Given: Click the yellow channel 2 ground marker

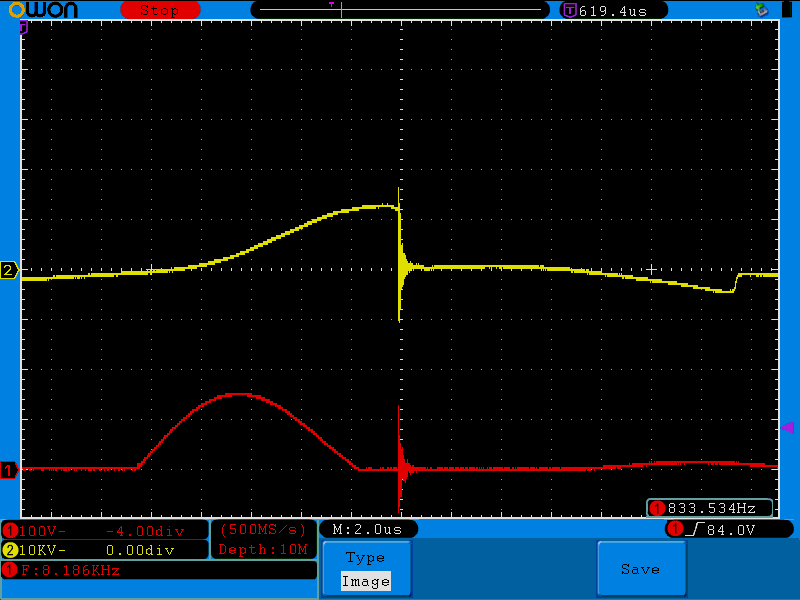Looking at the screenshot, I should tap(9, 271).
